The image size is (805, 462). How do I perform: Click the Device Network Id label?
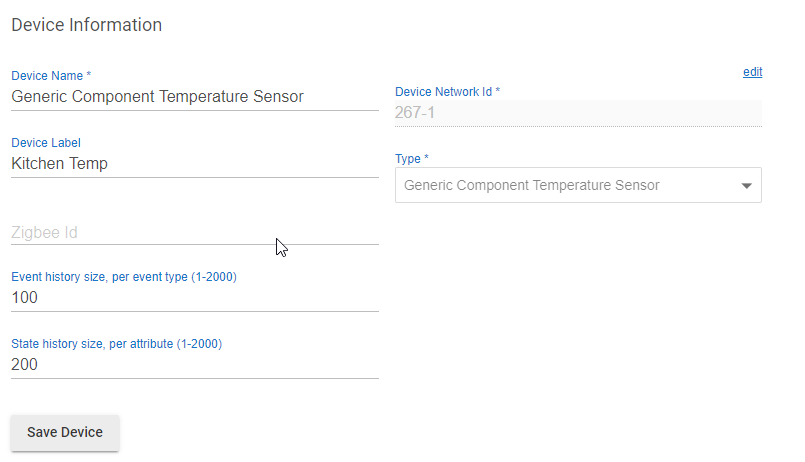point(447,92)
